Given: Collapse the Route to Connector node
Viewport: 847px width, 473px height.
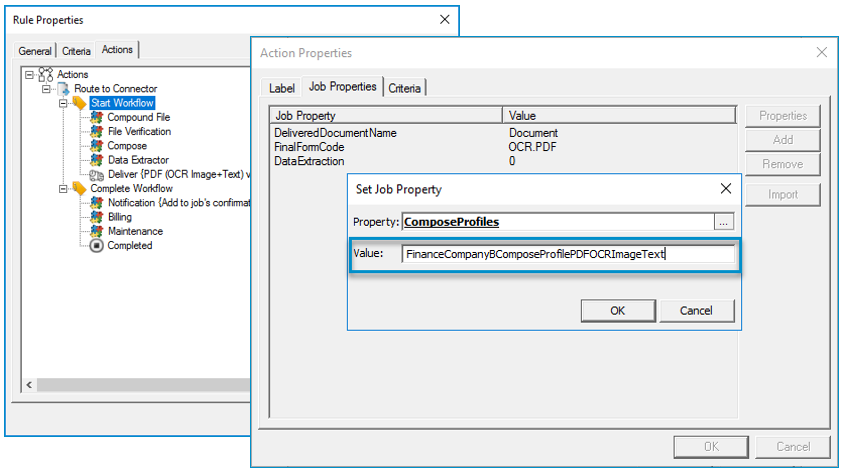Looking at the screenshot, I should pyautogui.click(x=46, y=89).
